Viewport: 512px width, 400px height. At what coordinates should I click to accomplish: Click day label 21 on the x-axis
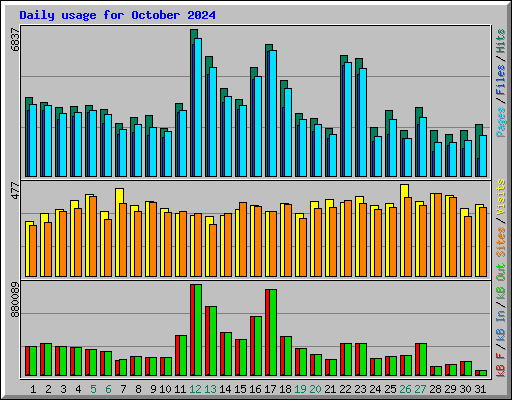pyautogui.click(x=330, y=389)
